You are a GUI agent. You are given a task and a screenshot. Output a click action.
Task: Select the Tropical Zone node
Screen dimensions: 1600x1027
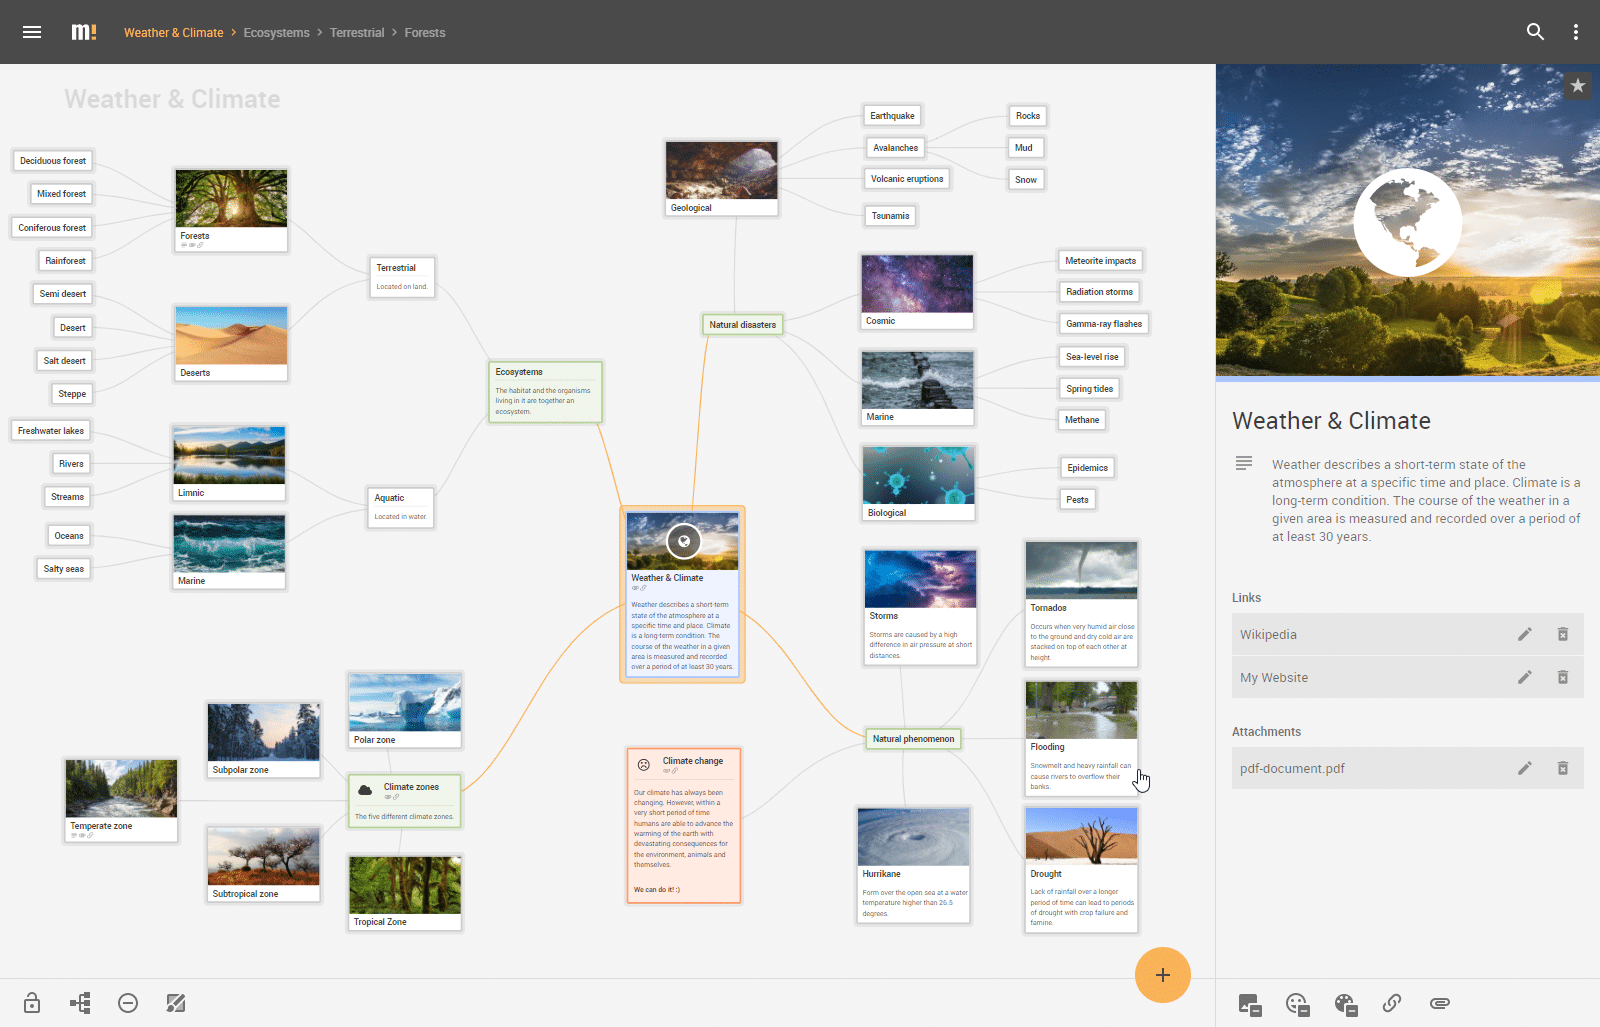405,892
